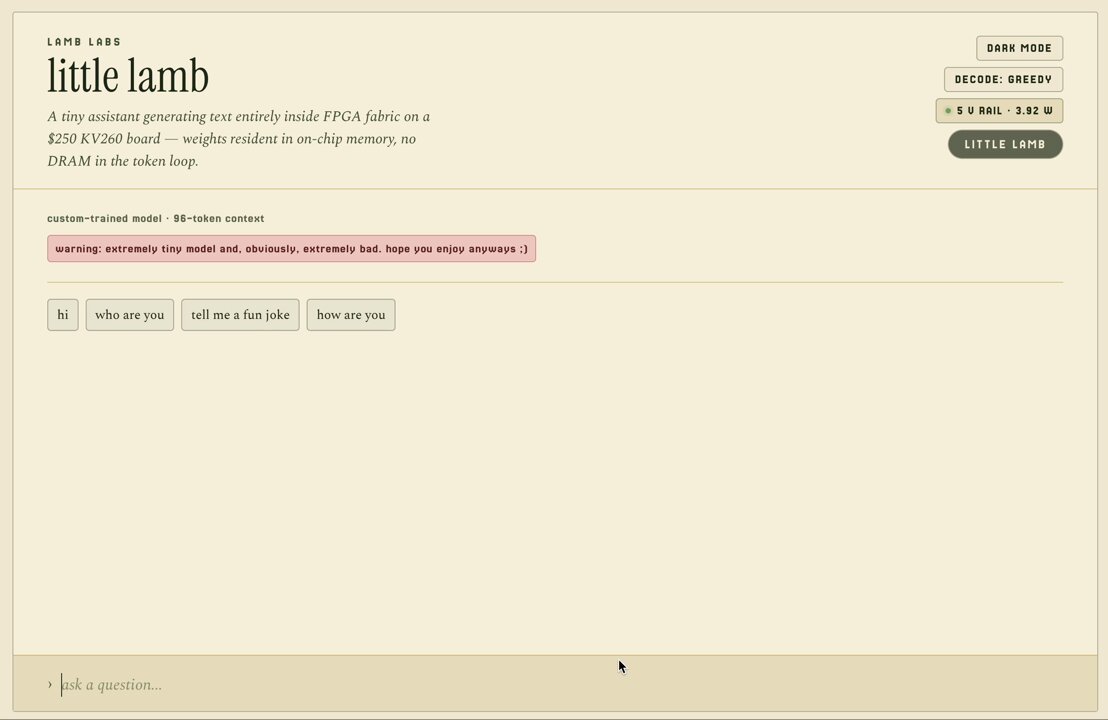Select the "tell me a fun joke" prompt
1108x720 pixels.
[x=240, y=314]
